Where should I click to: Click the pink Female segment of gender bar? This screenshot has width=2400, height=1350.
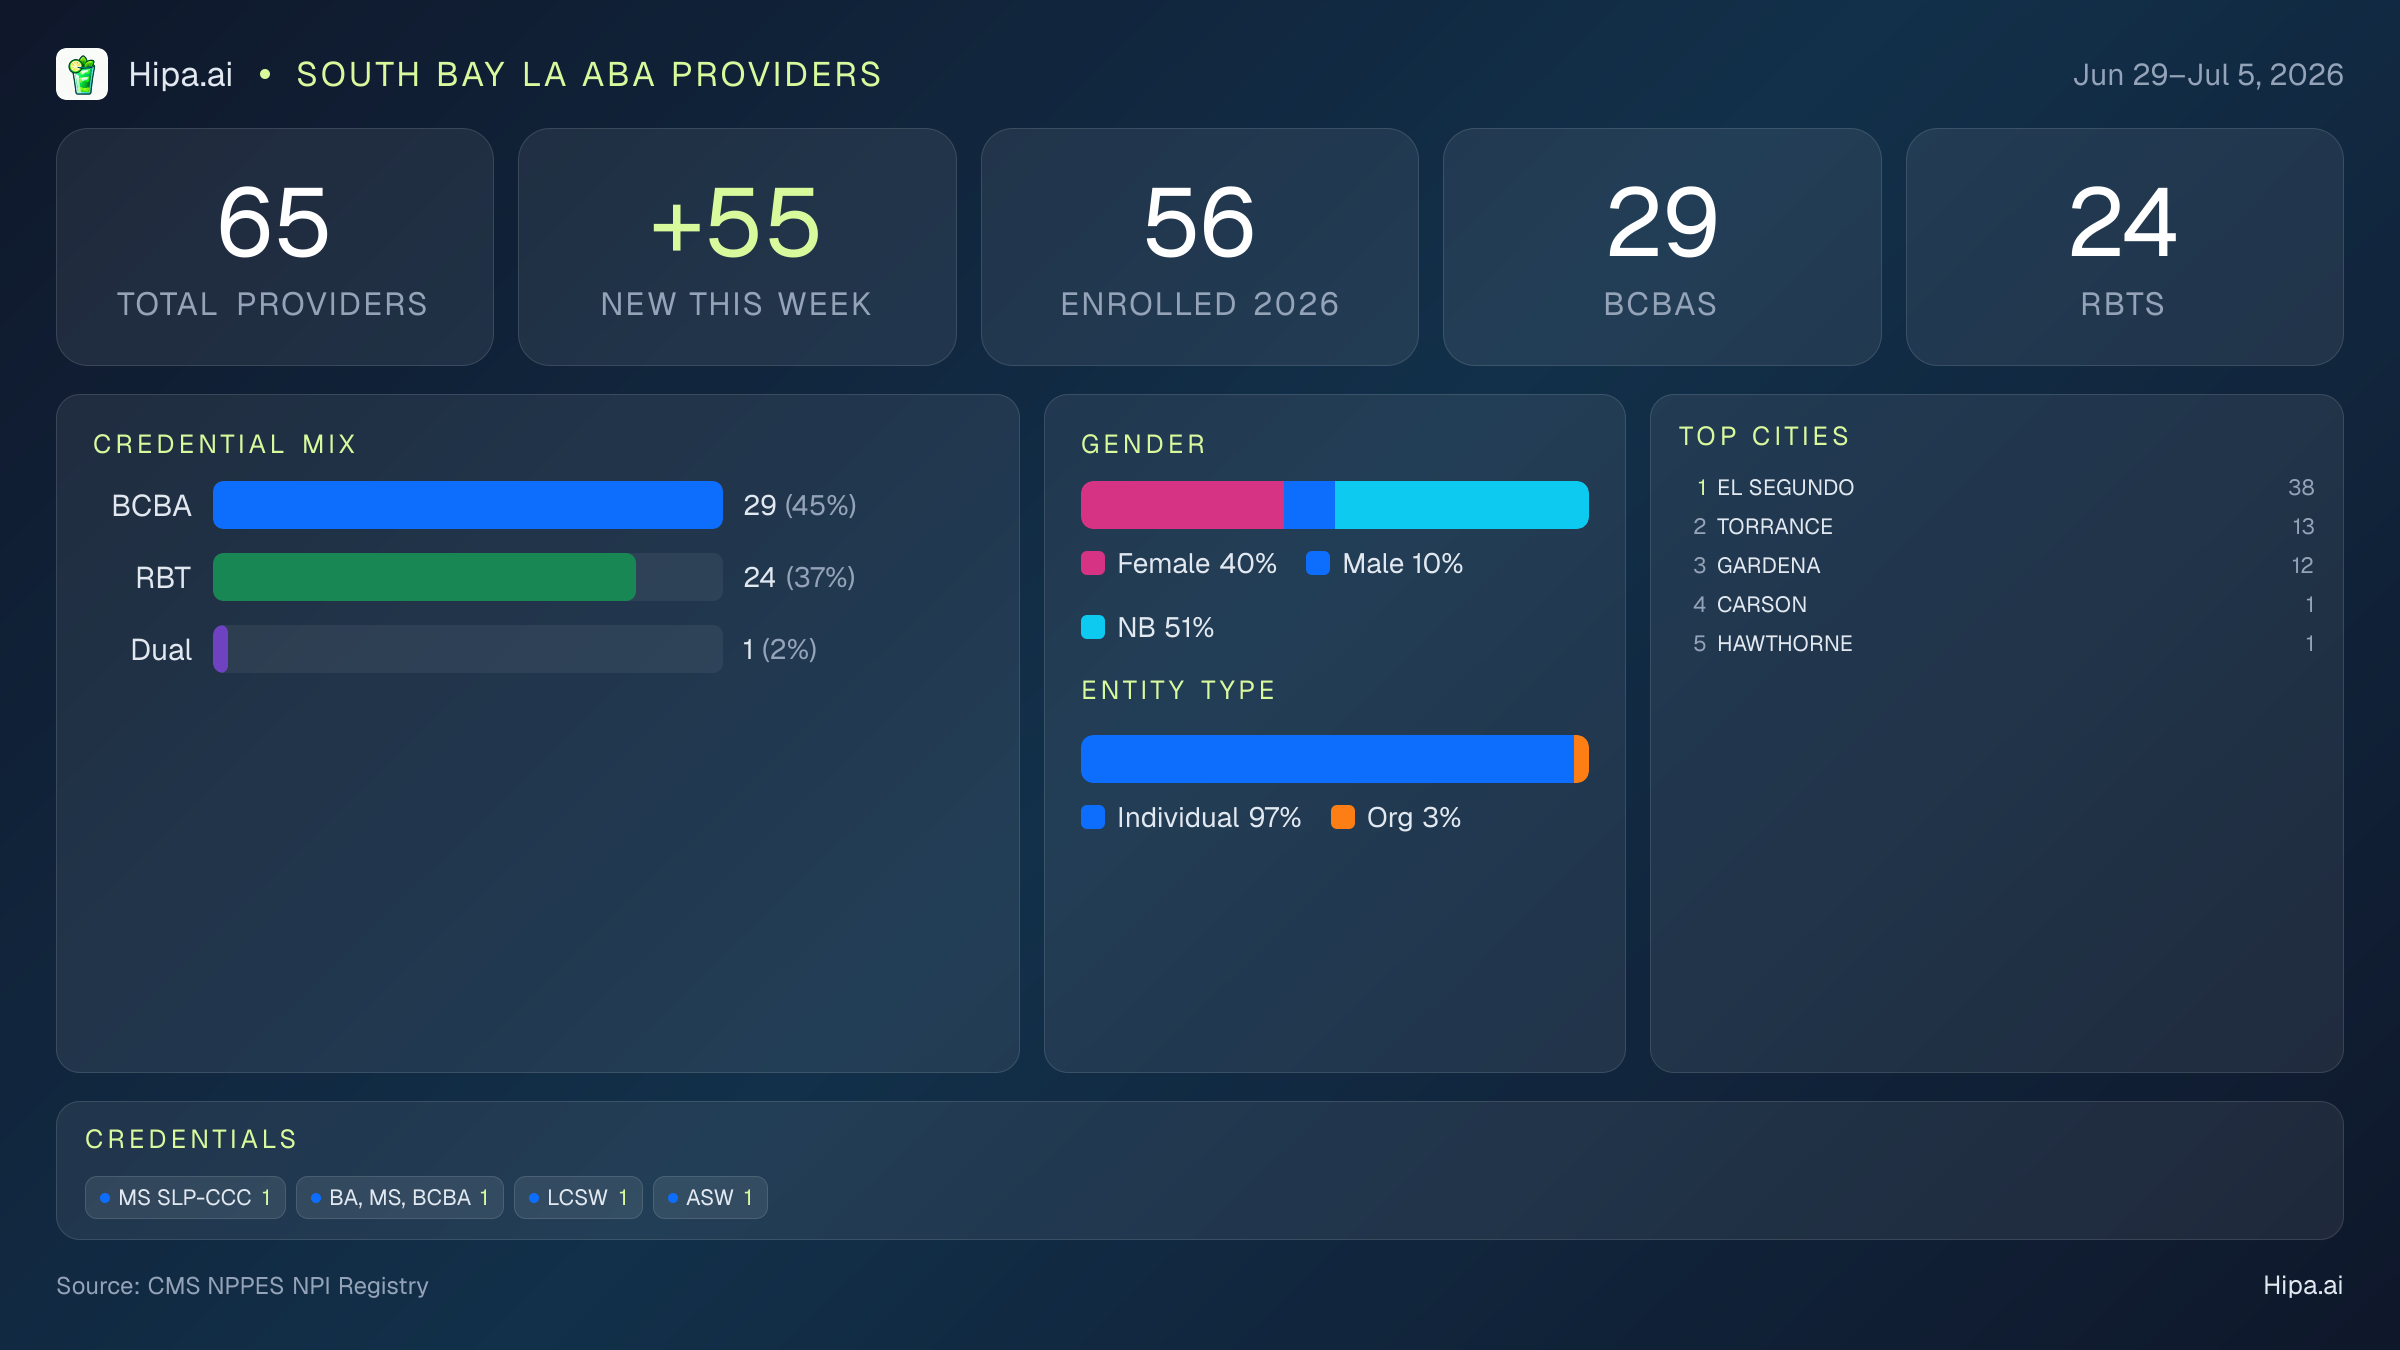point(1182,505)
